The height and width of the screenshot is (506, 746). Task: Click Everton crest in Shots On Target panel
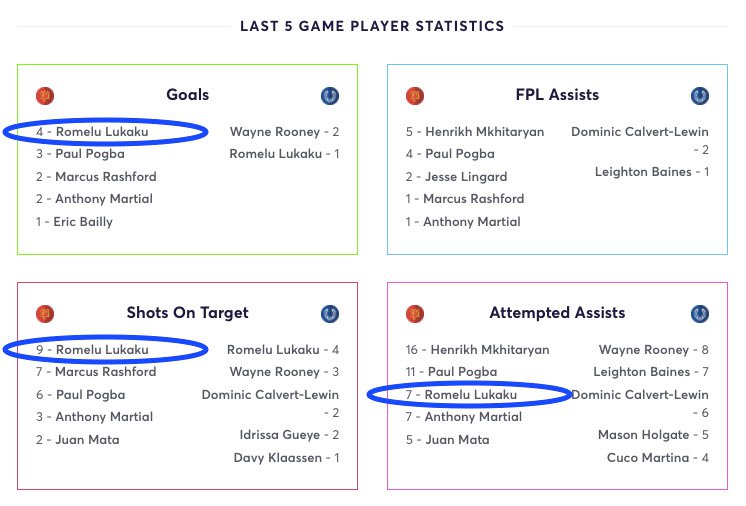(x=330, y=314)
